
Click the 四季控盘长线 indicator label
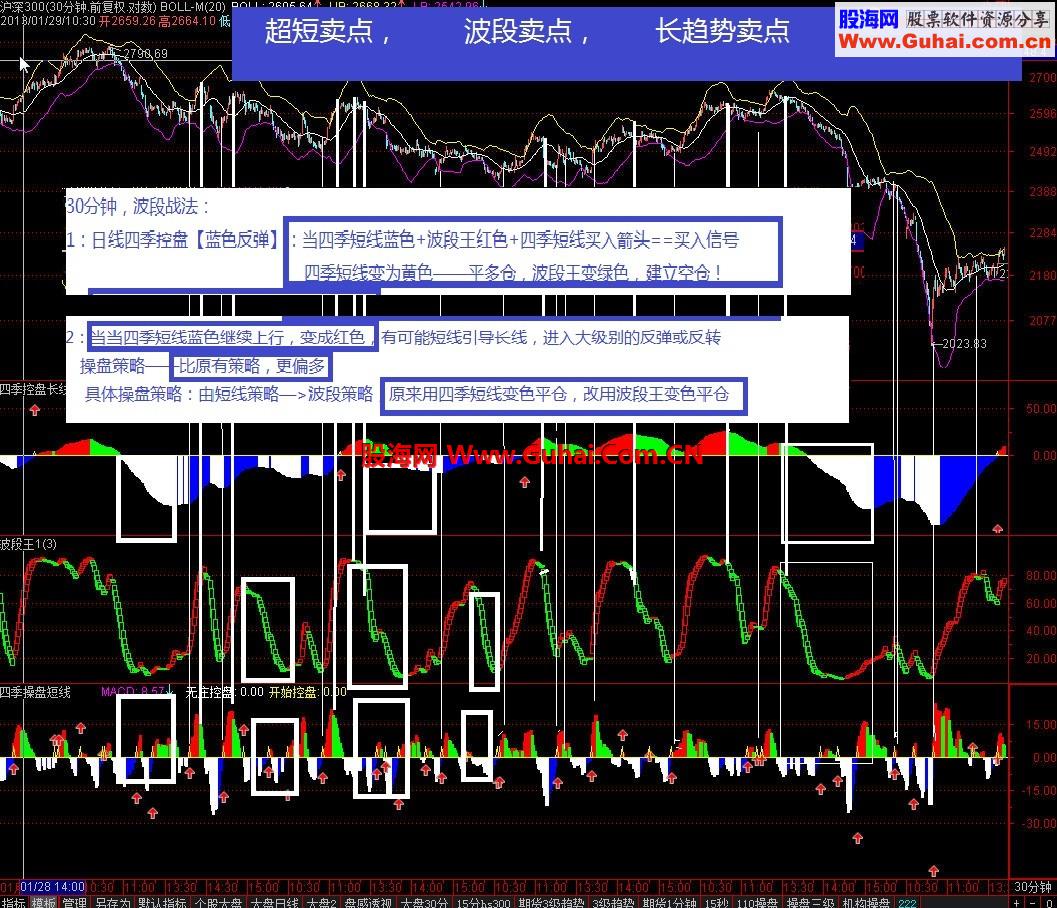[x=33, y=389]
